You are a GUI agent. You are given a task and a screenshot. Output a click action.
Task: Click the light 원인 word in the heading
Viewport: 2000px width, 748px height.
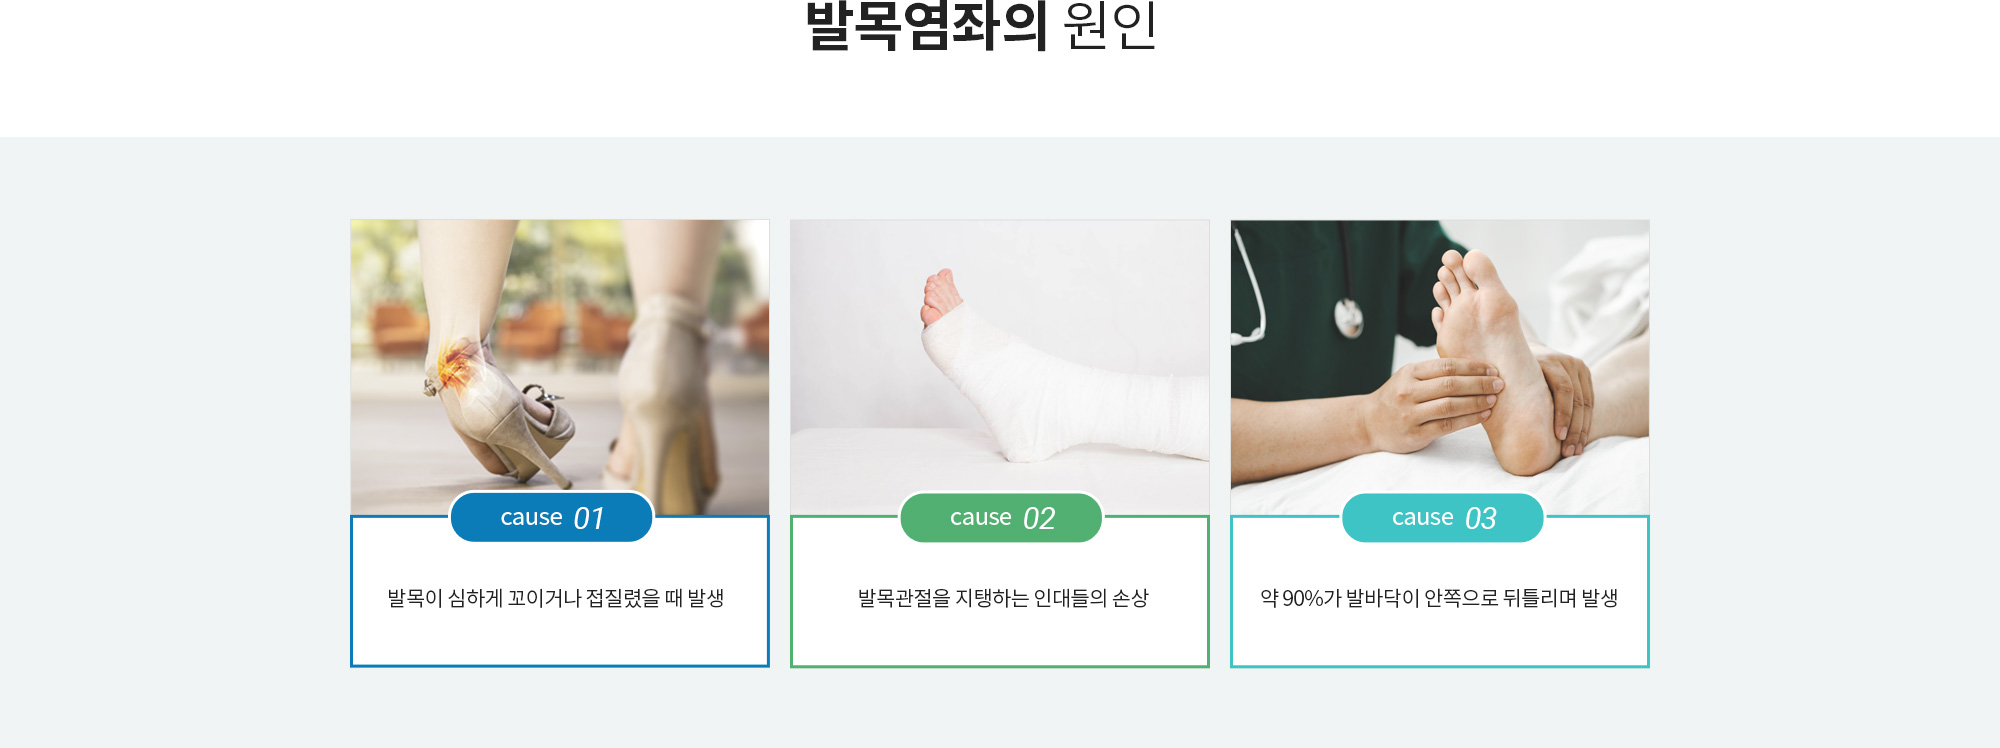pyautogui.click(x=1110, y=25)
